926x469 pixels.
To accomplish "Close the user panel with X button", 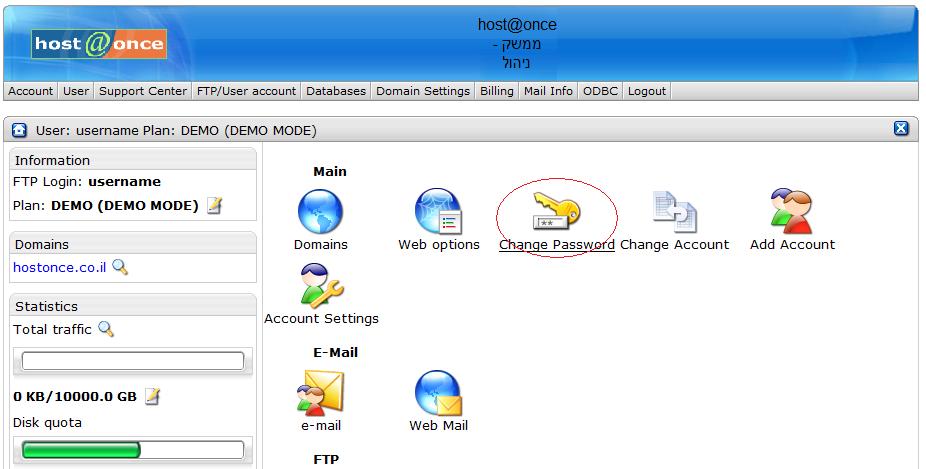I will coord(901,129).
